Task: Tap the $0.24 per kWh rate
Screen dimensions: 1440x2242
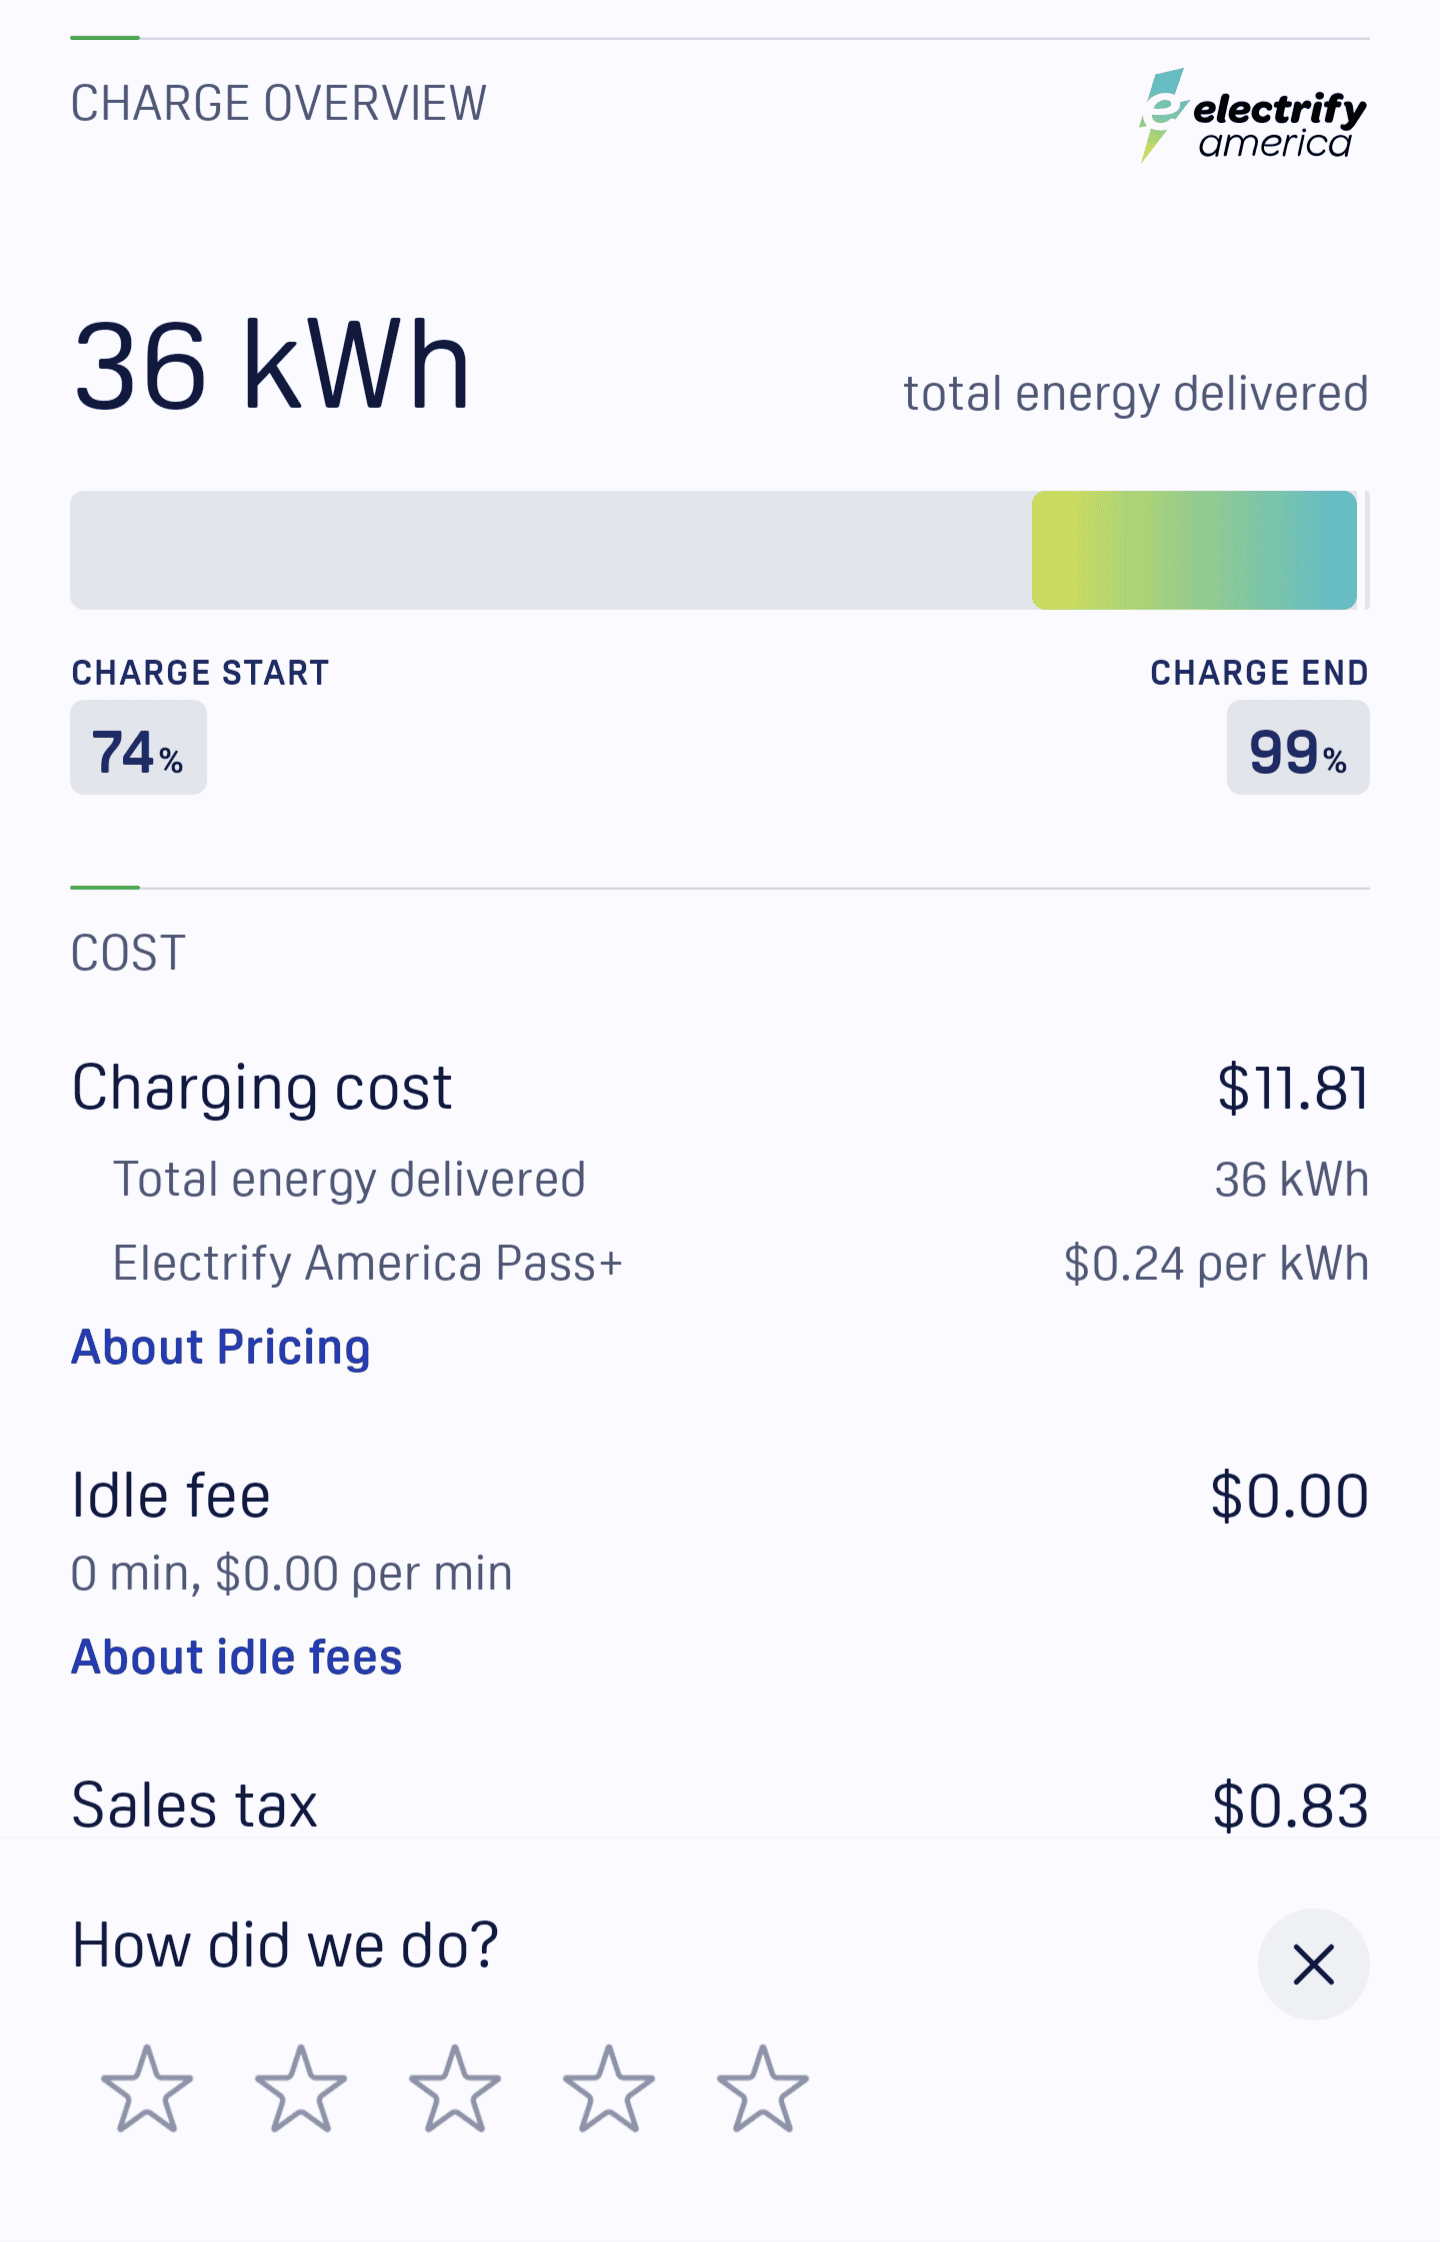Action: tap(1216, 1263)
